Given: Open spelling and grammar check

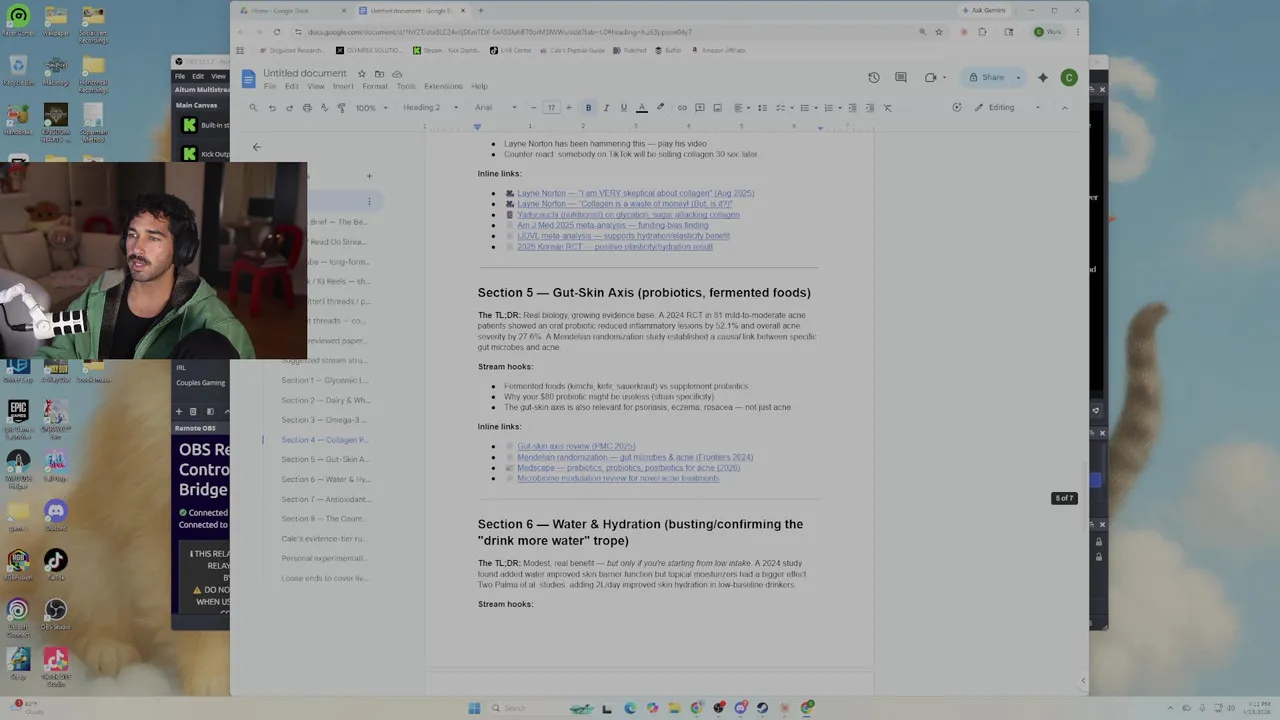Looking at the screenshot, I should 324,108.
